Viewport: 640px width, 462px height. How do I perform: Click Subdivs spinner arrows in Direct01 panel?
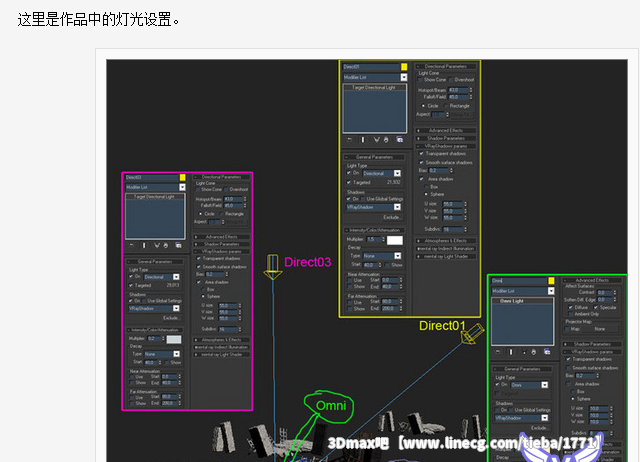coord(465,229)
